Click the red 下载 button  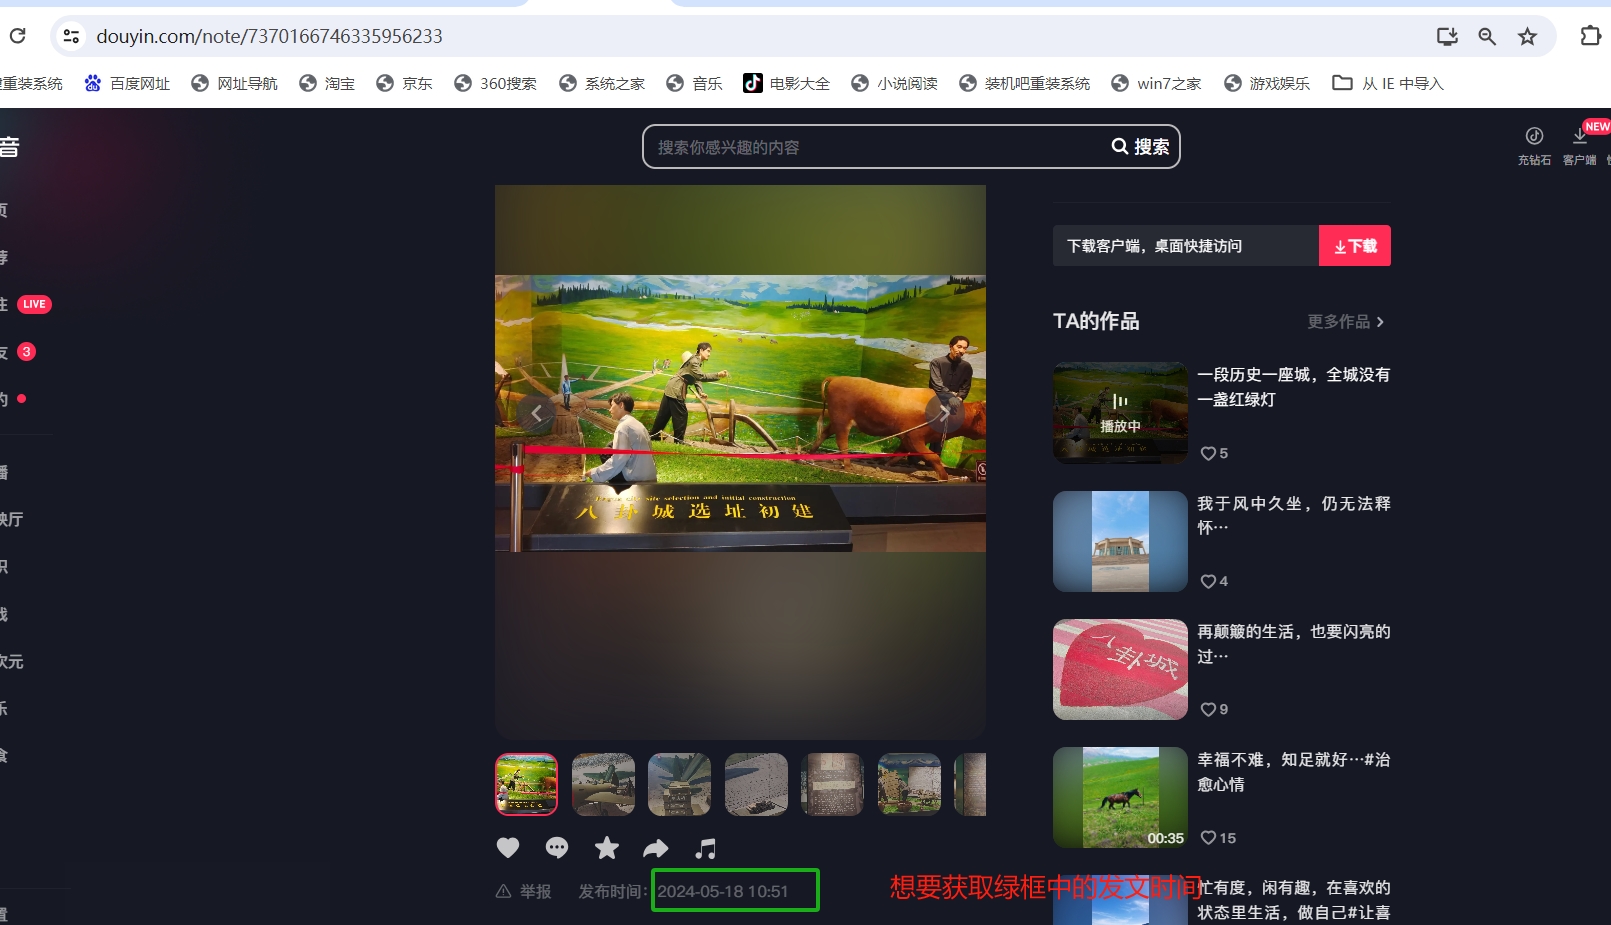[1355, 246]
